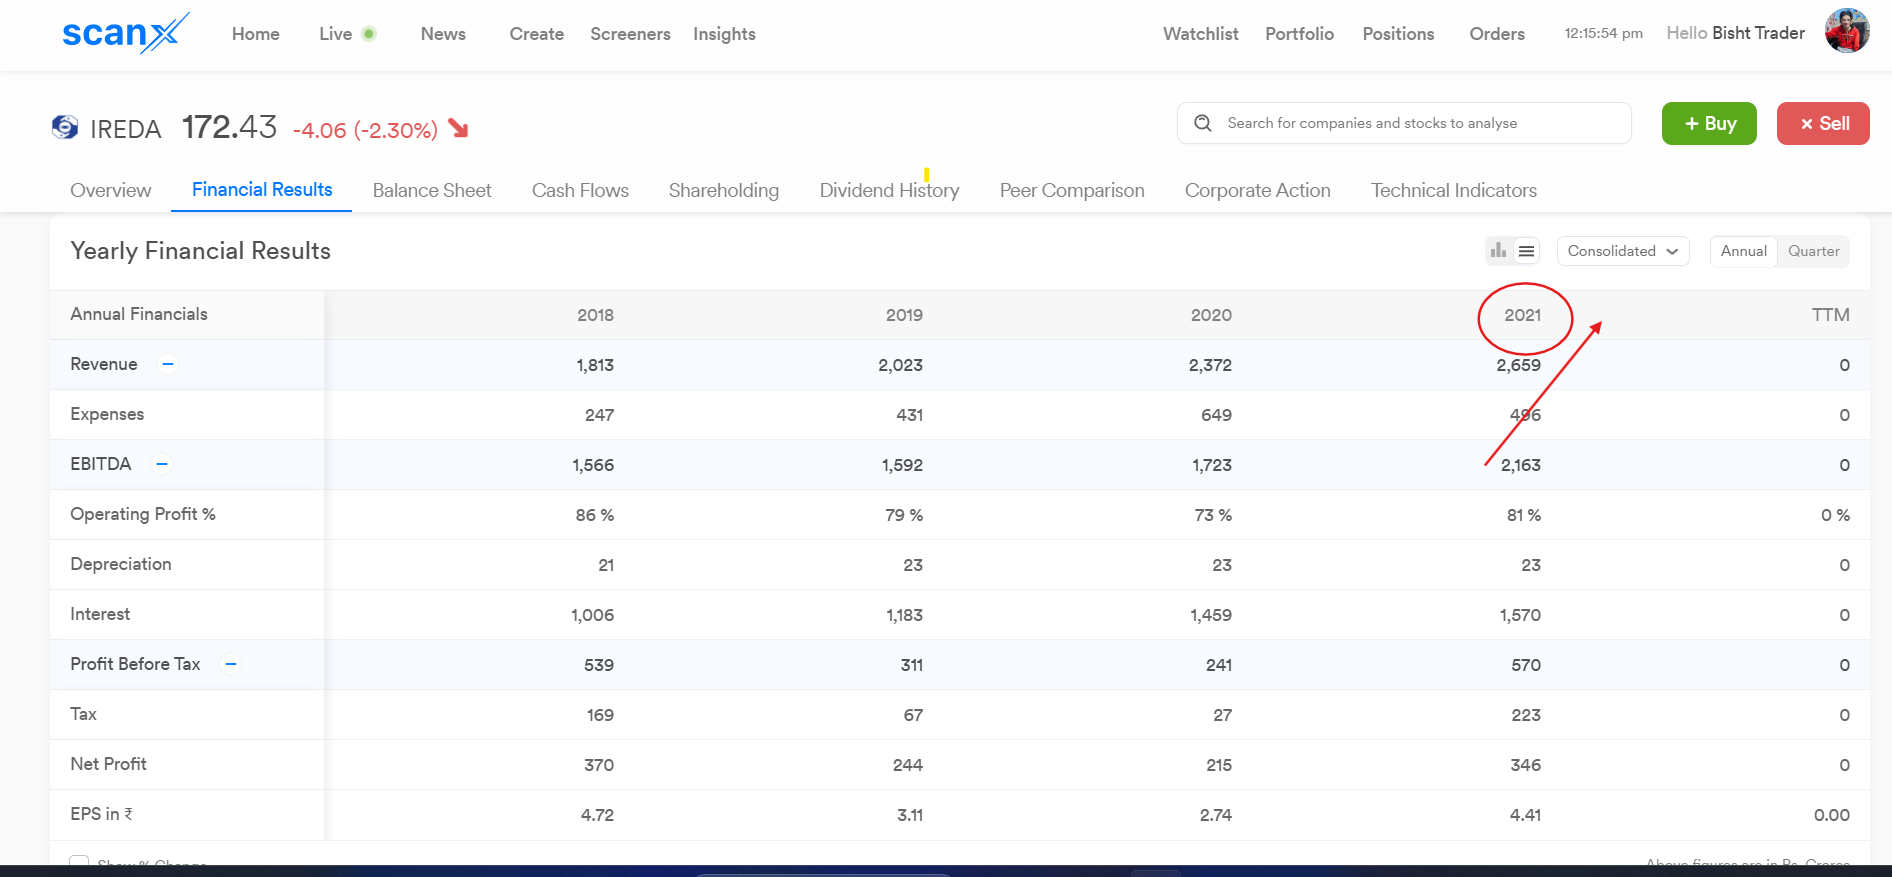Screen dimensions: 1892x877
Task: Click the Hello Bisht Trader greeting
Action: (1736, 33)
